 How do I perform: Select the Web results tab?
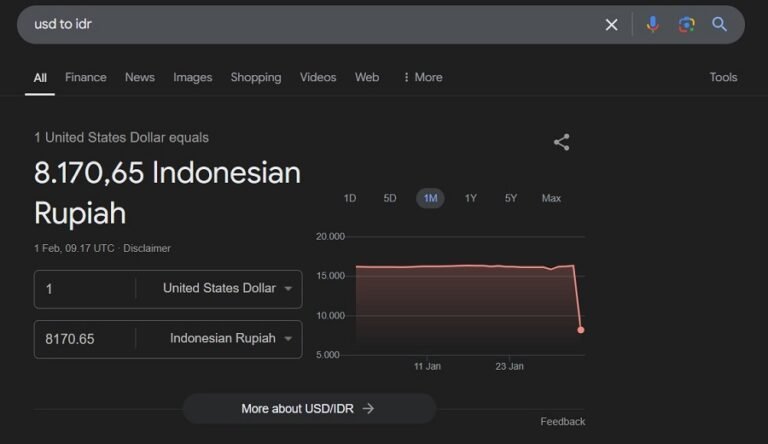[x=367, y=77]
